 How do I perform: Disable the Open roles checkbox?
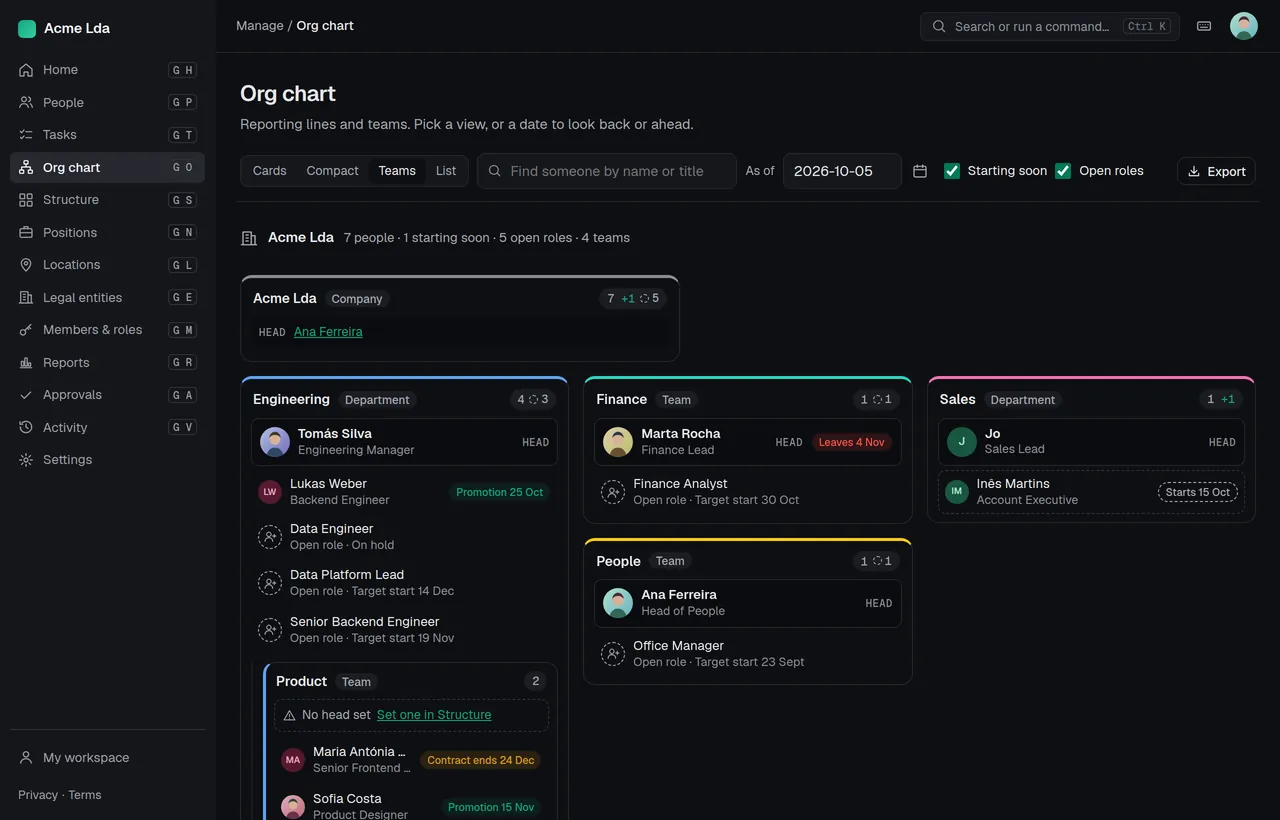[x=1063, y=171]
